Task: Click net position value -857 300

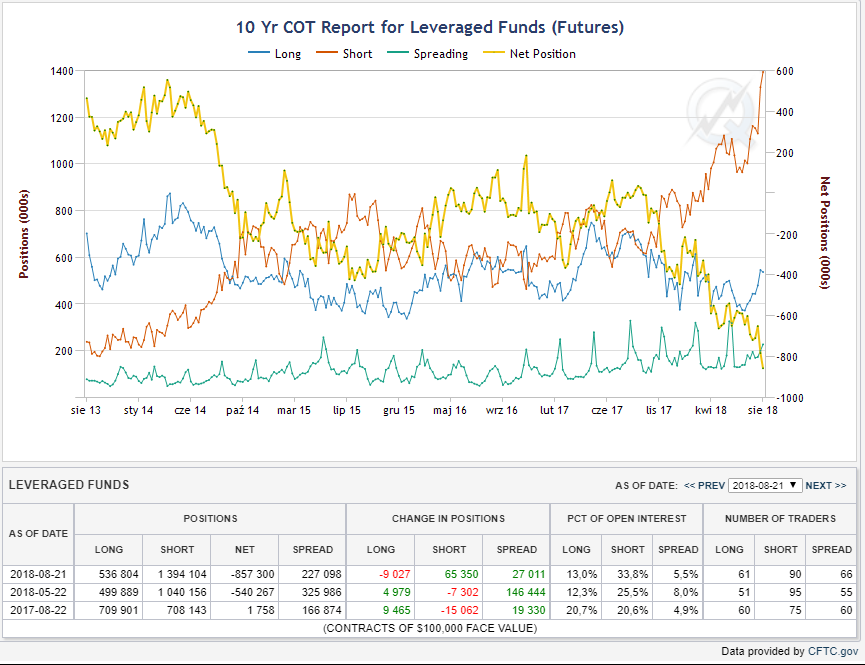Action: point(252,574)
